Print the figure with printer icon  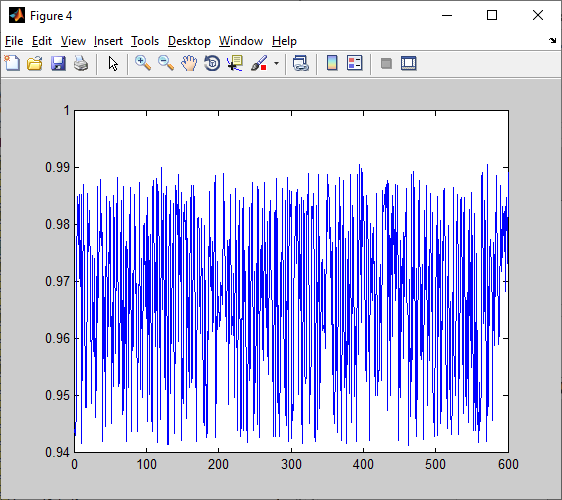81,63
